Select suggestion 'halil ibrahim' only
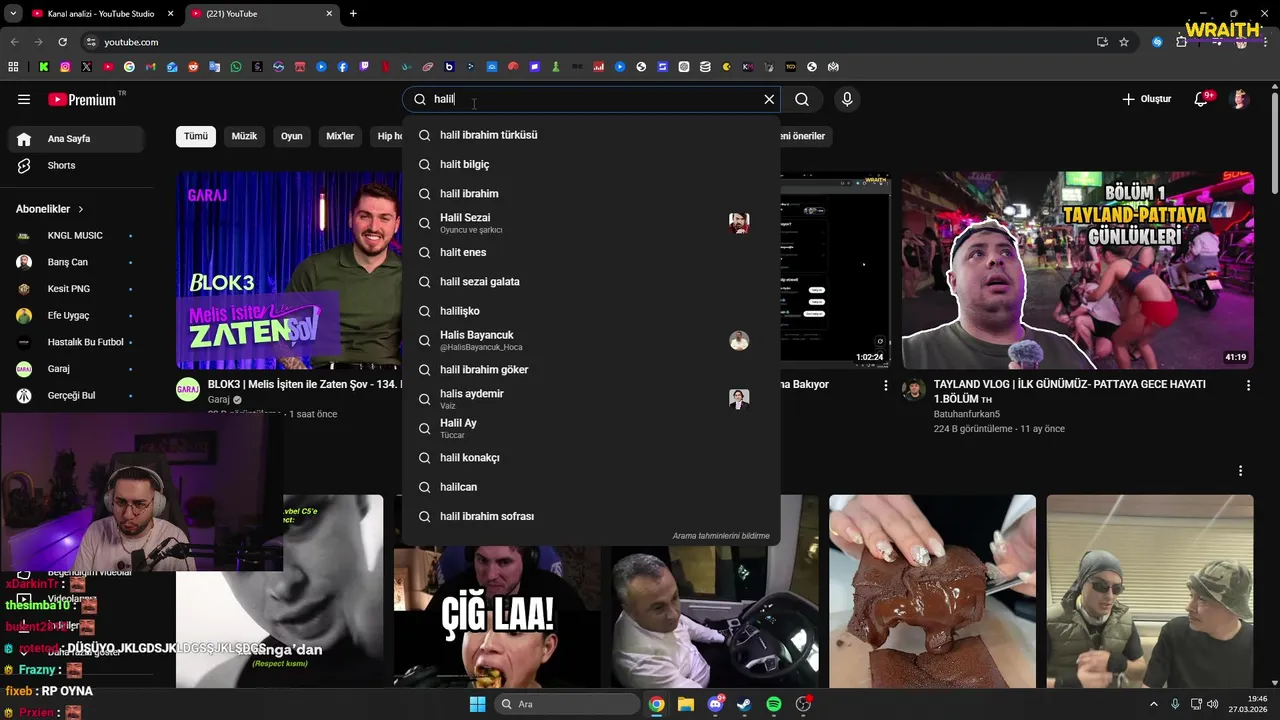The image size is (1280, 720). click(591, 193)
